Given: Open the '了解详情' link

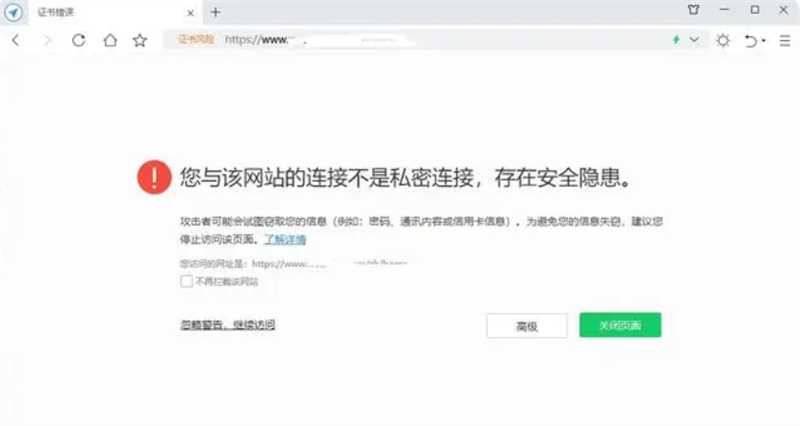Looking at the screenshot, I should pos(285,241).
